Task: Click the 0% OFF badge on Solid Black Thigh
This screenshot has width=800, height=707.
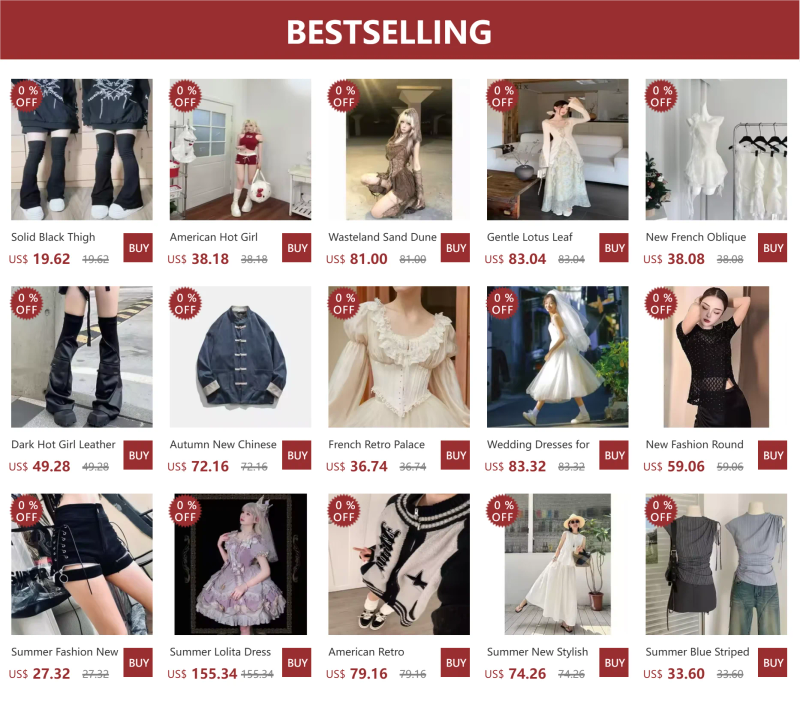Action: (x=27, y=96)
